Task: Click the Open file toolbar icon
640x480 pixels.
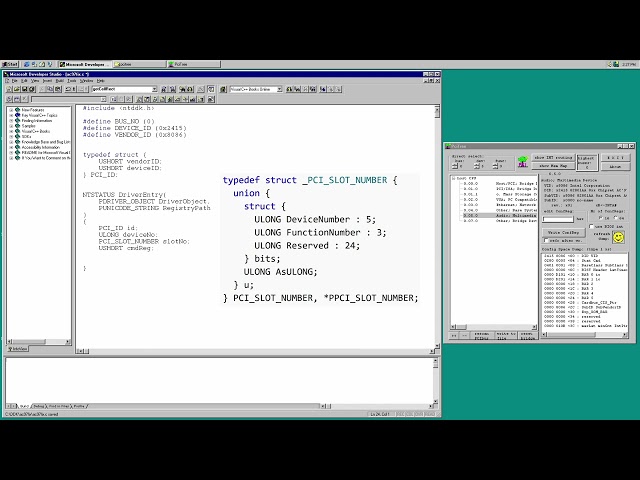Action: 17,89
